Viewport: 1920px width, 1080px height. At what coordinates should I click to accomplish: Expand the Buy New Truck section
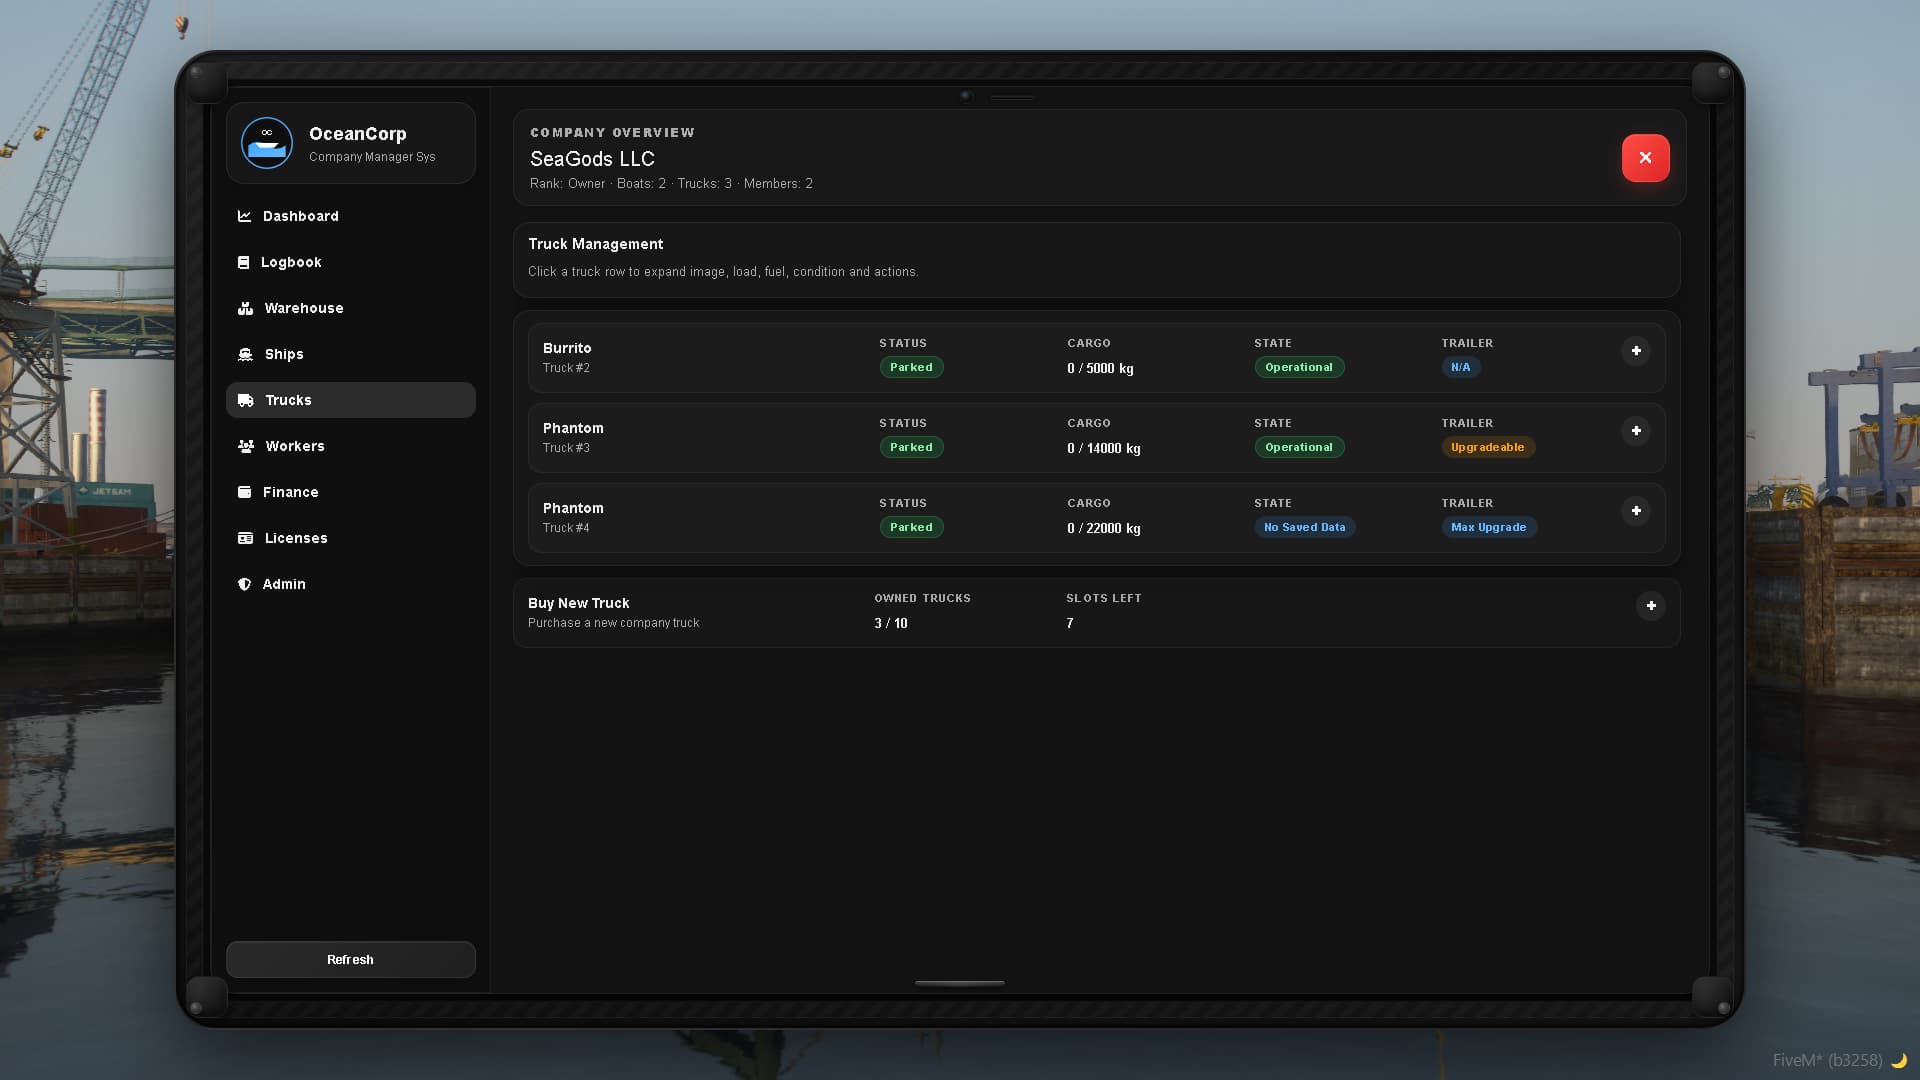(x=1650, y=606)
